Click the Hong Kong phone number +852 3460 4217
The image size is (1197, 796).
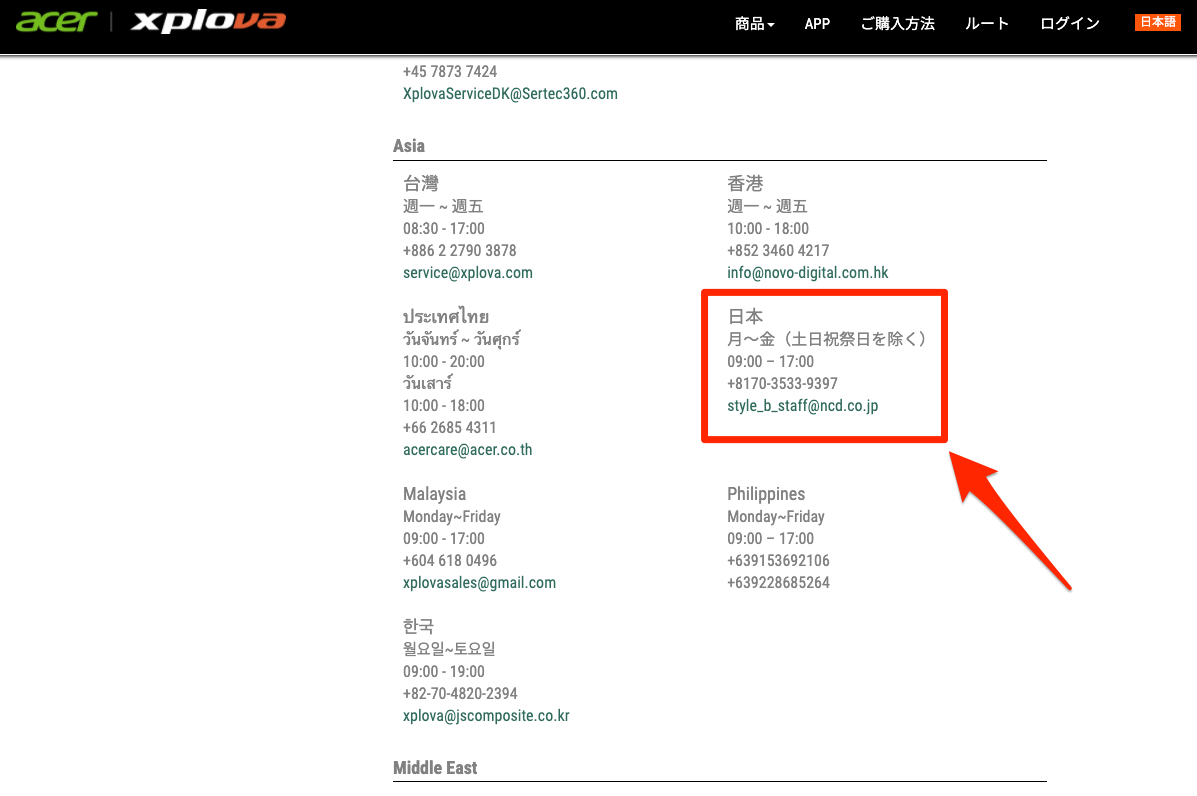pyautogui.click(x=778, y=251)
